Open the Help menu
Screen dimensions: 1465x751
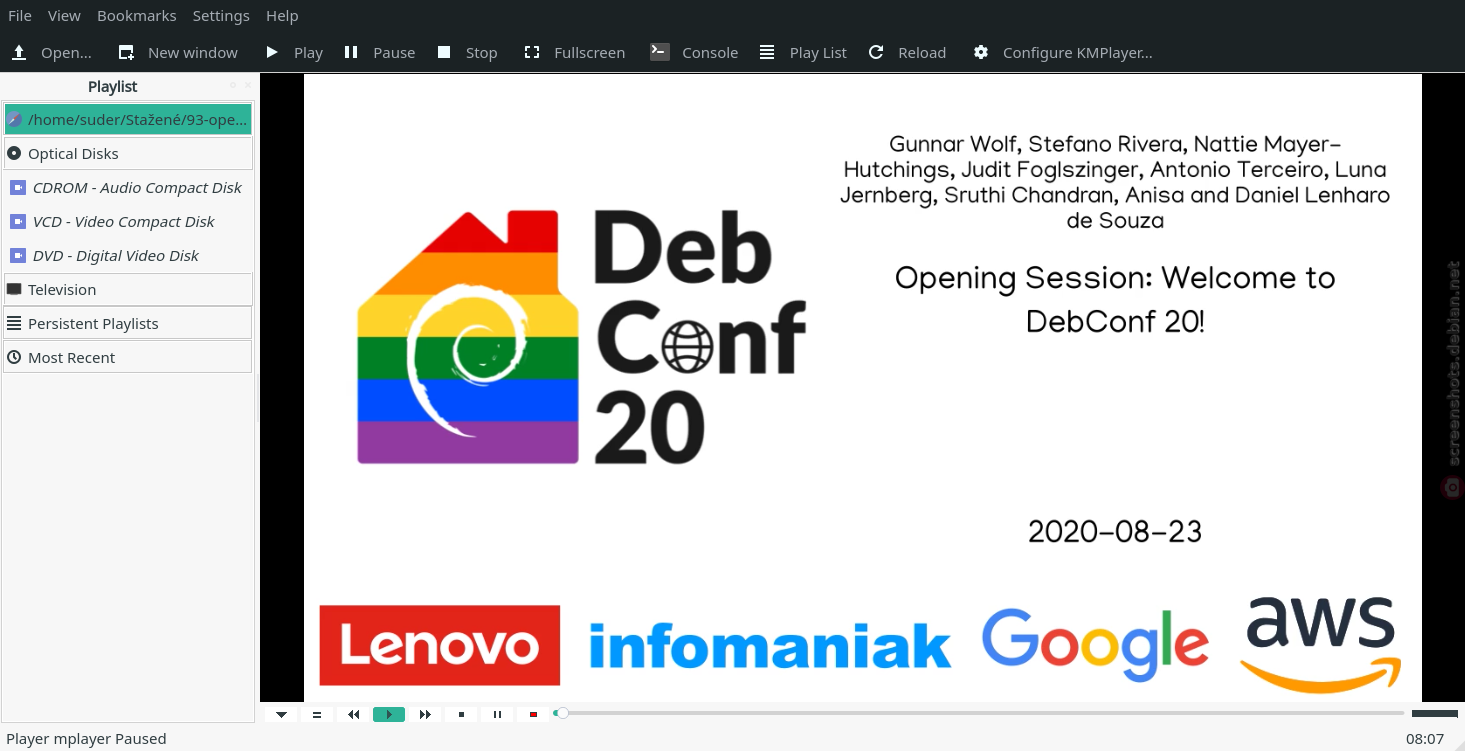click(x=282, y=16)
